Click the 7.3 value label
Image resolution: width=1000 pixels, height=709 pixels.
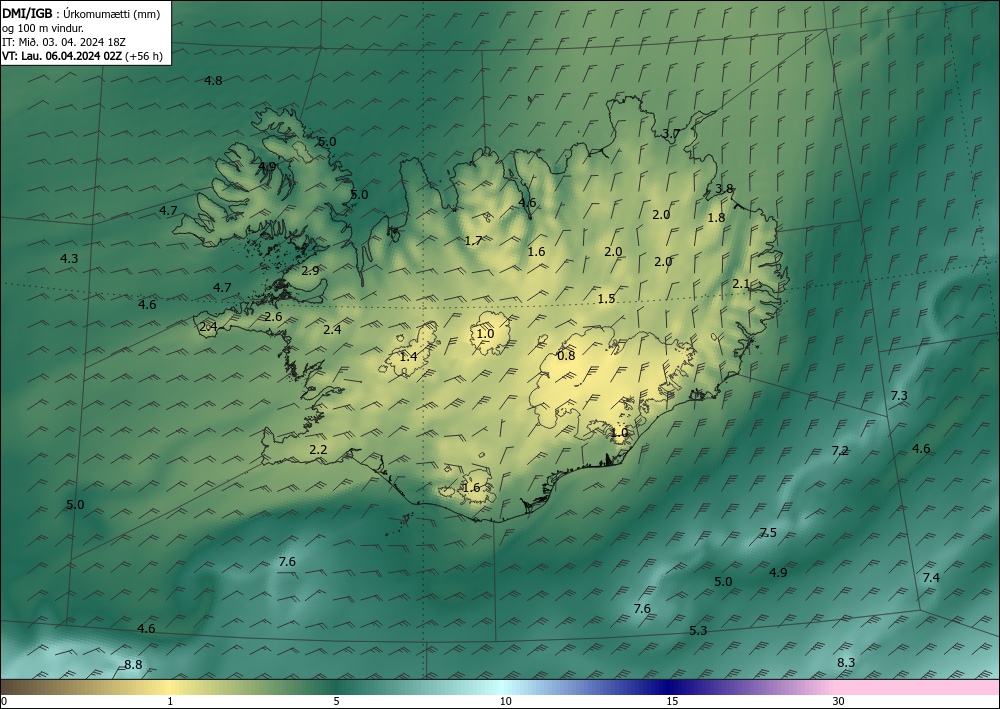899,396
